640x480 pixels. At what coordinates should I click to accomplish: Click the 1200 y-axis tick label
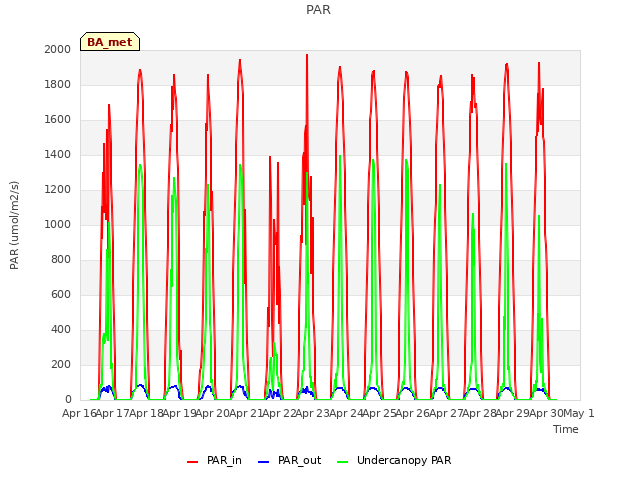pyautogui.click(x=58, y=189)
